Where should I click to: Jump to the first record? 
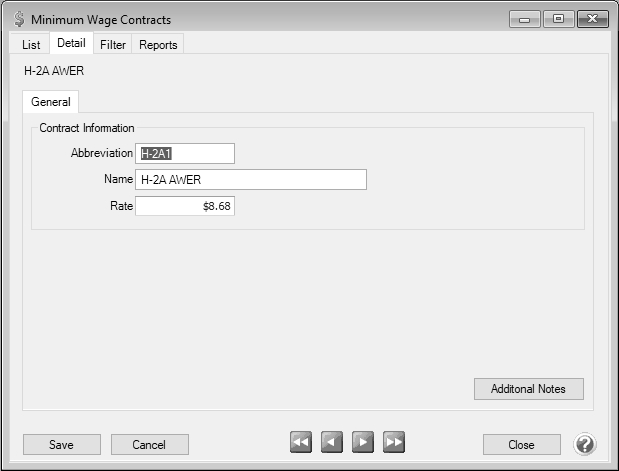(301, 443)
